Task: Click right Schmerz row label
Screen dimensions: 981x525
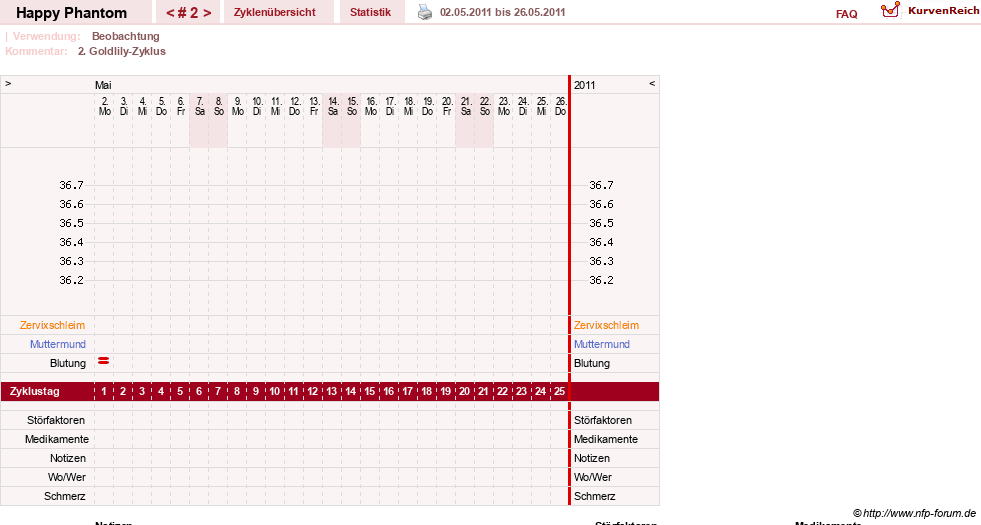Action: click(594, 496)
